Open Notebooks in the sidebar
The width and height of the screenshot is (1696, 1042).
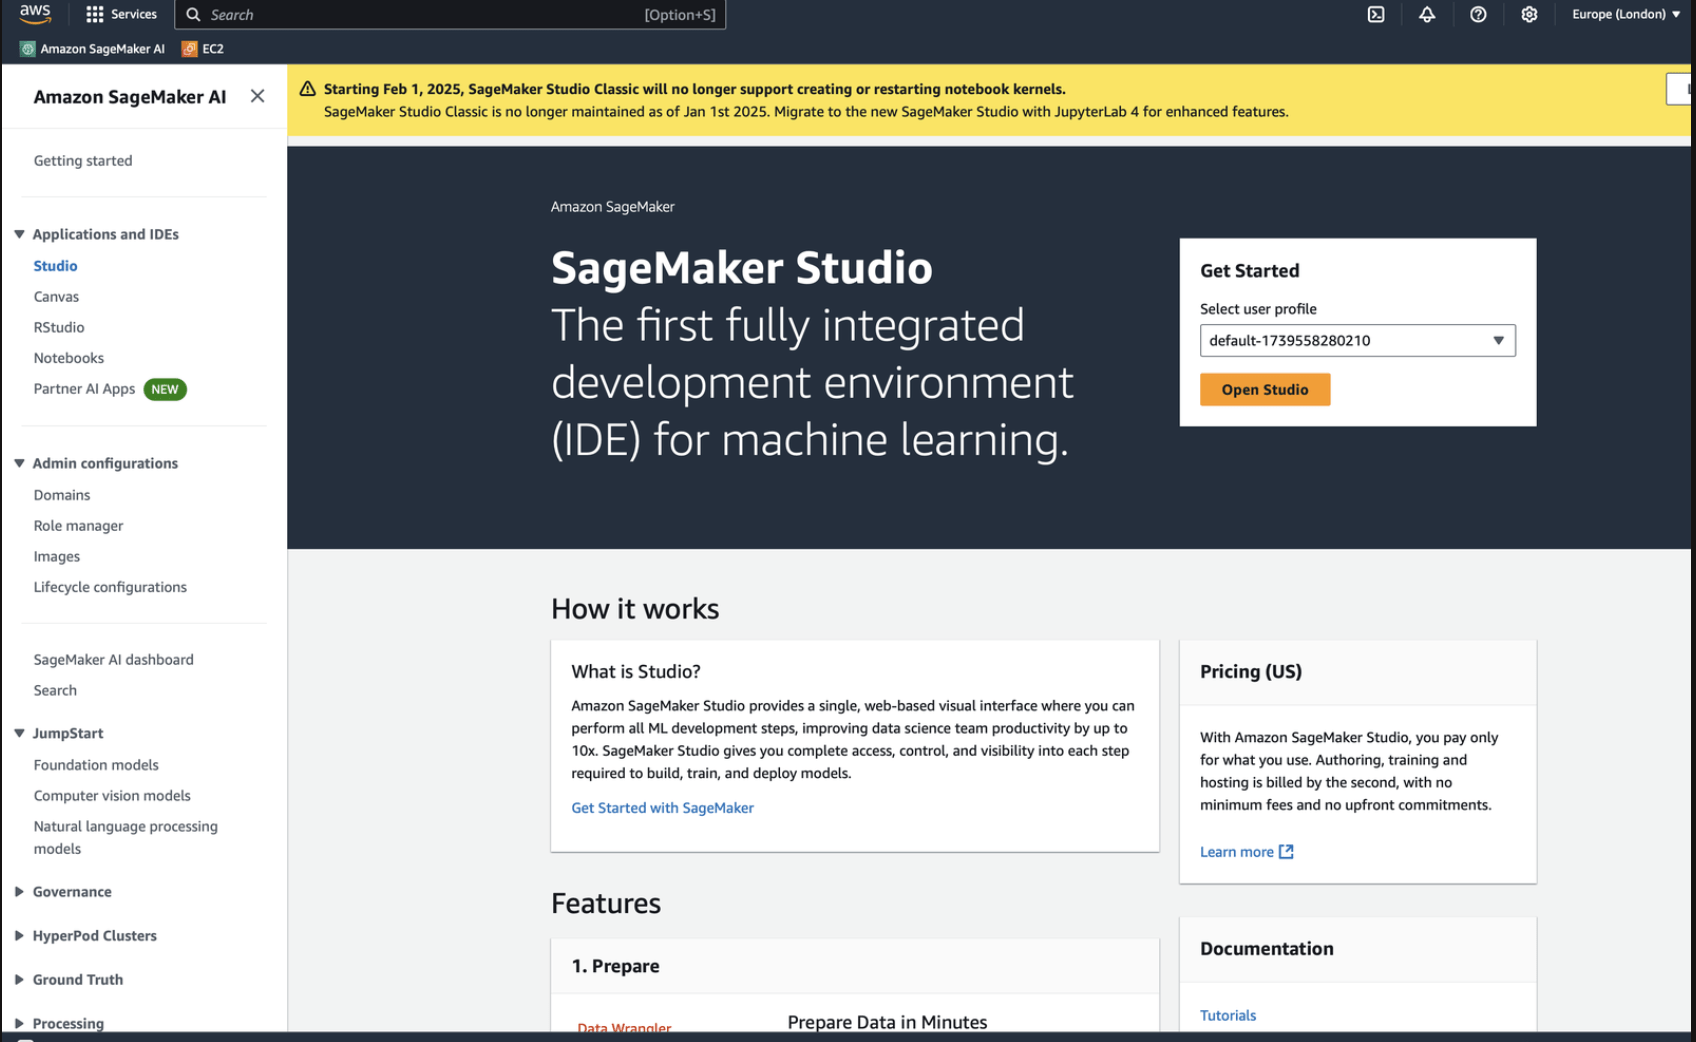[x=69, y=358]
